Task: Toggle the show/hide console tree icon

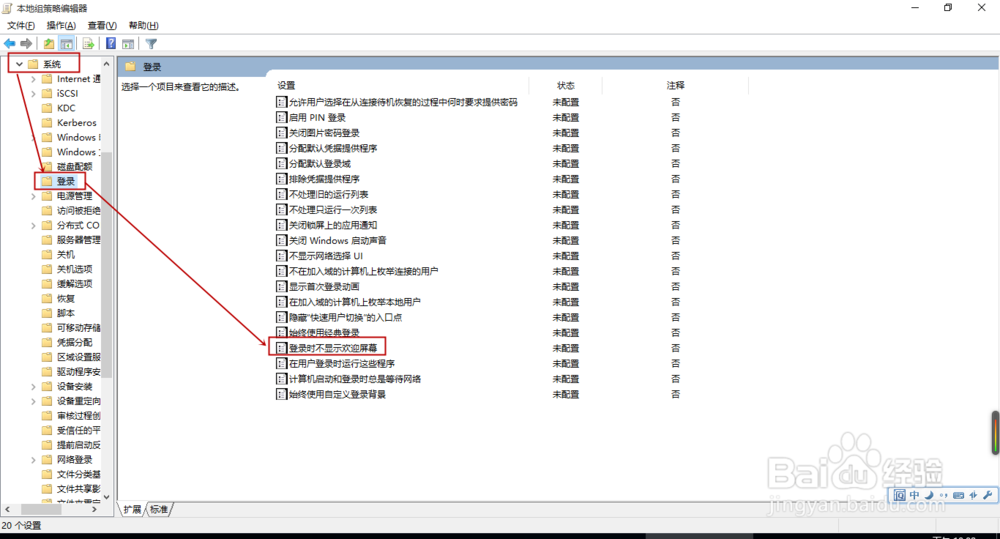Action: pos(66,43)
